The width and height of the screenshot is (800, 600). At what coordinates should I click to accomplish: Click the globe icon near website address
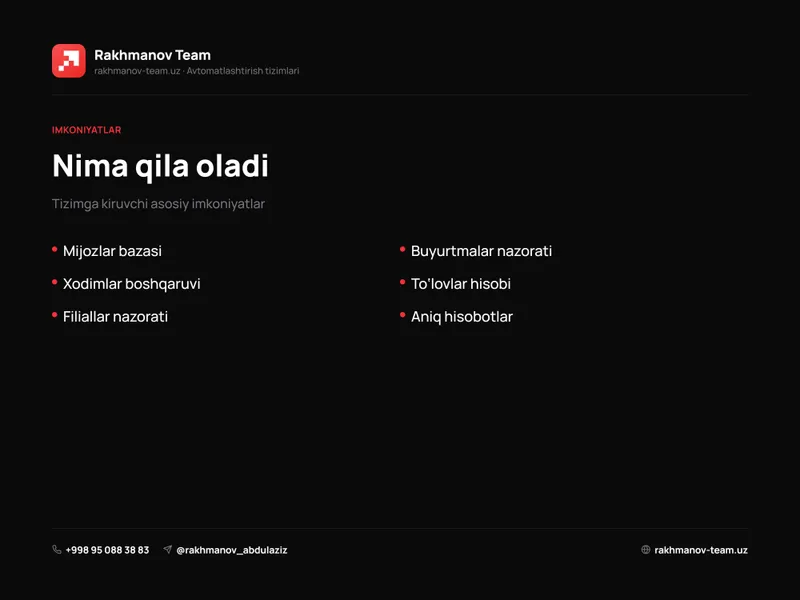[x=645, y=549]
